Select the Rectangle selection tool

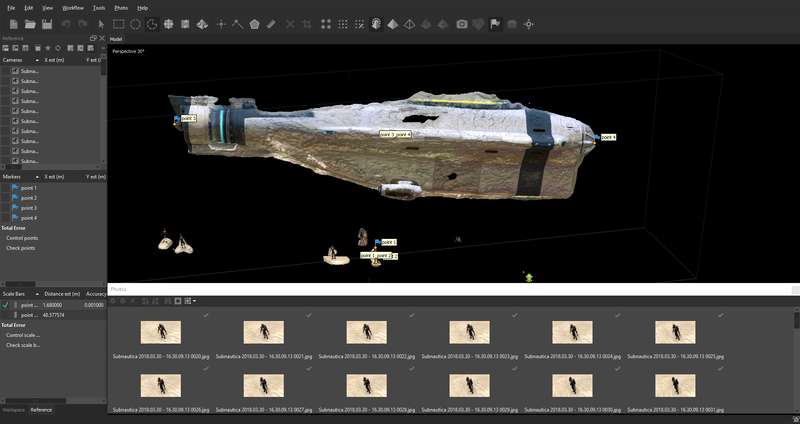click(118, 24)
